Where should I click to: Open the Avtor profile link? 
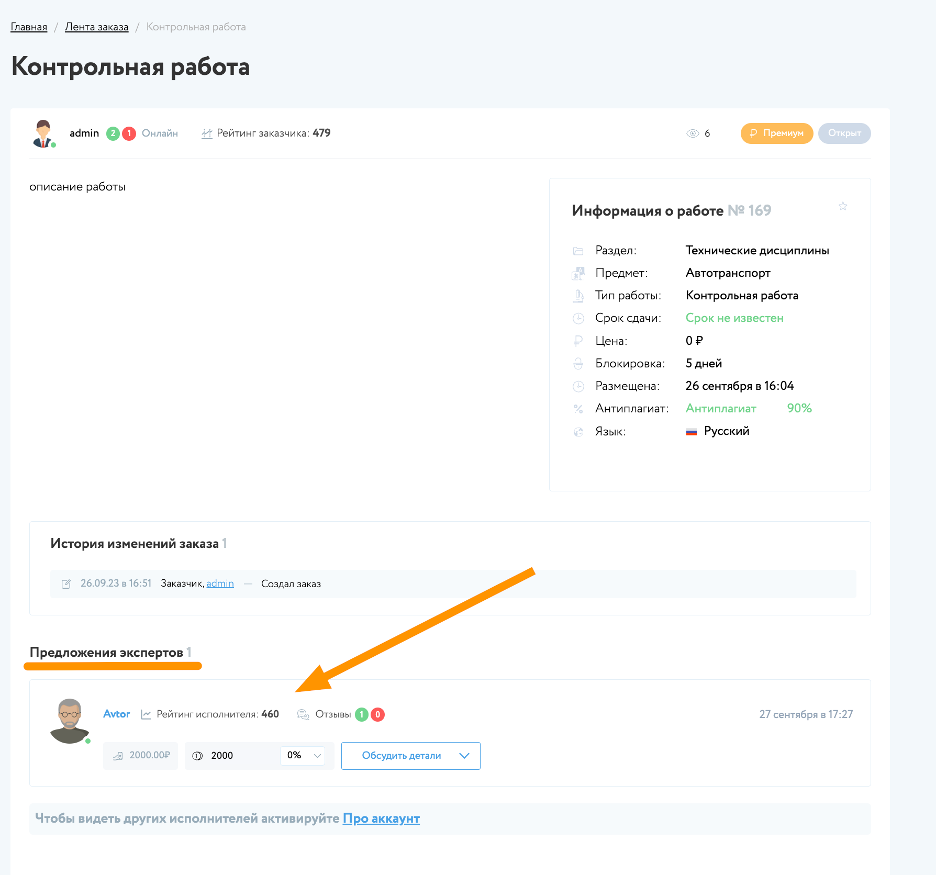117,714
